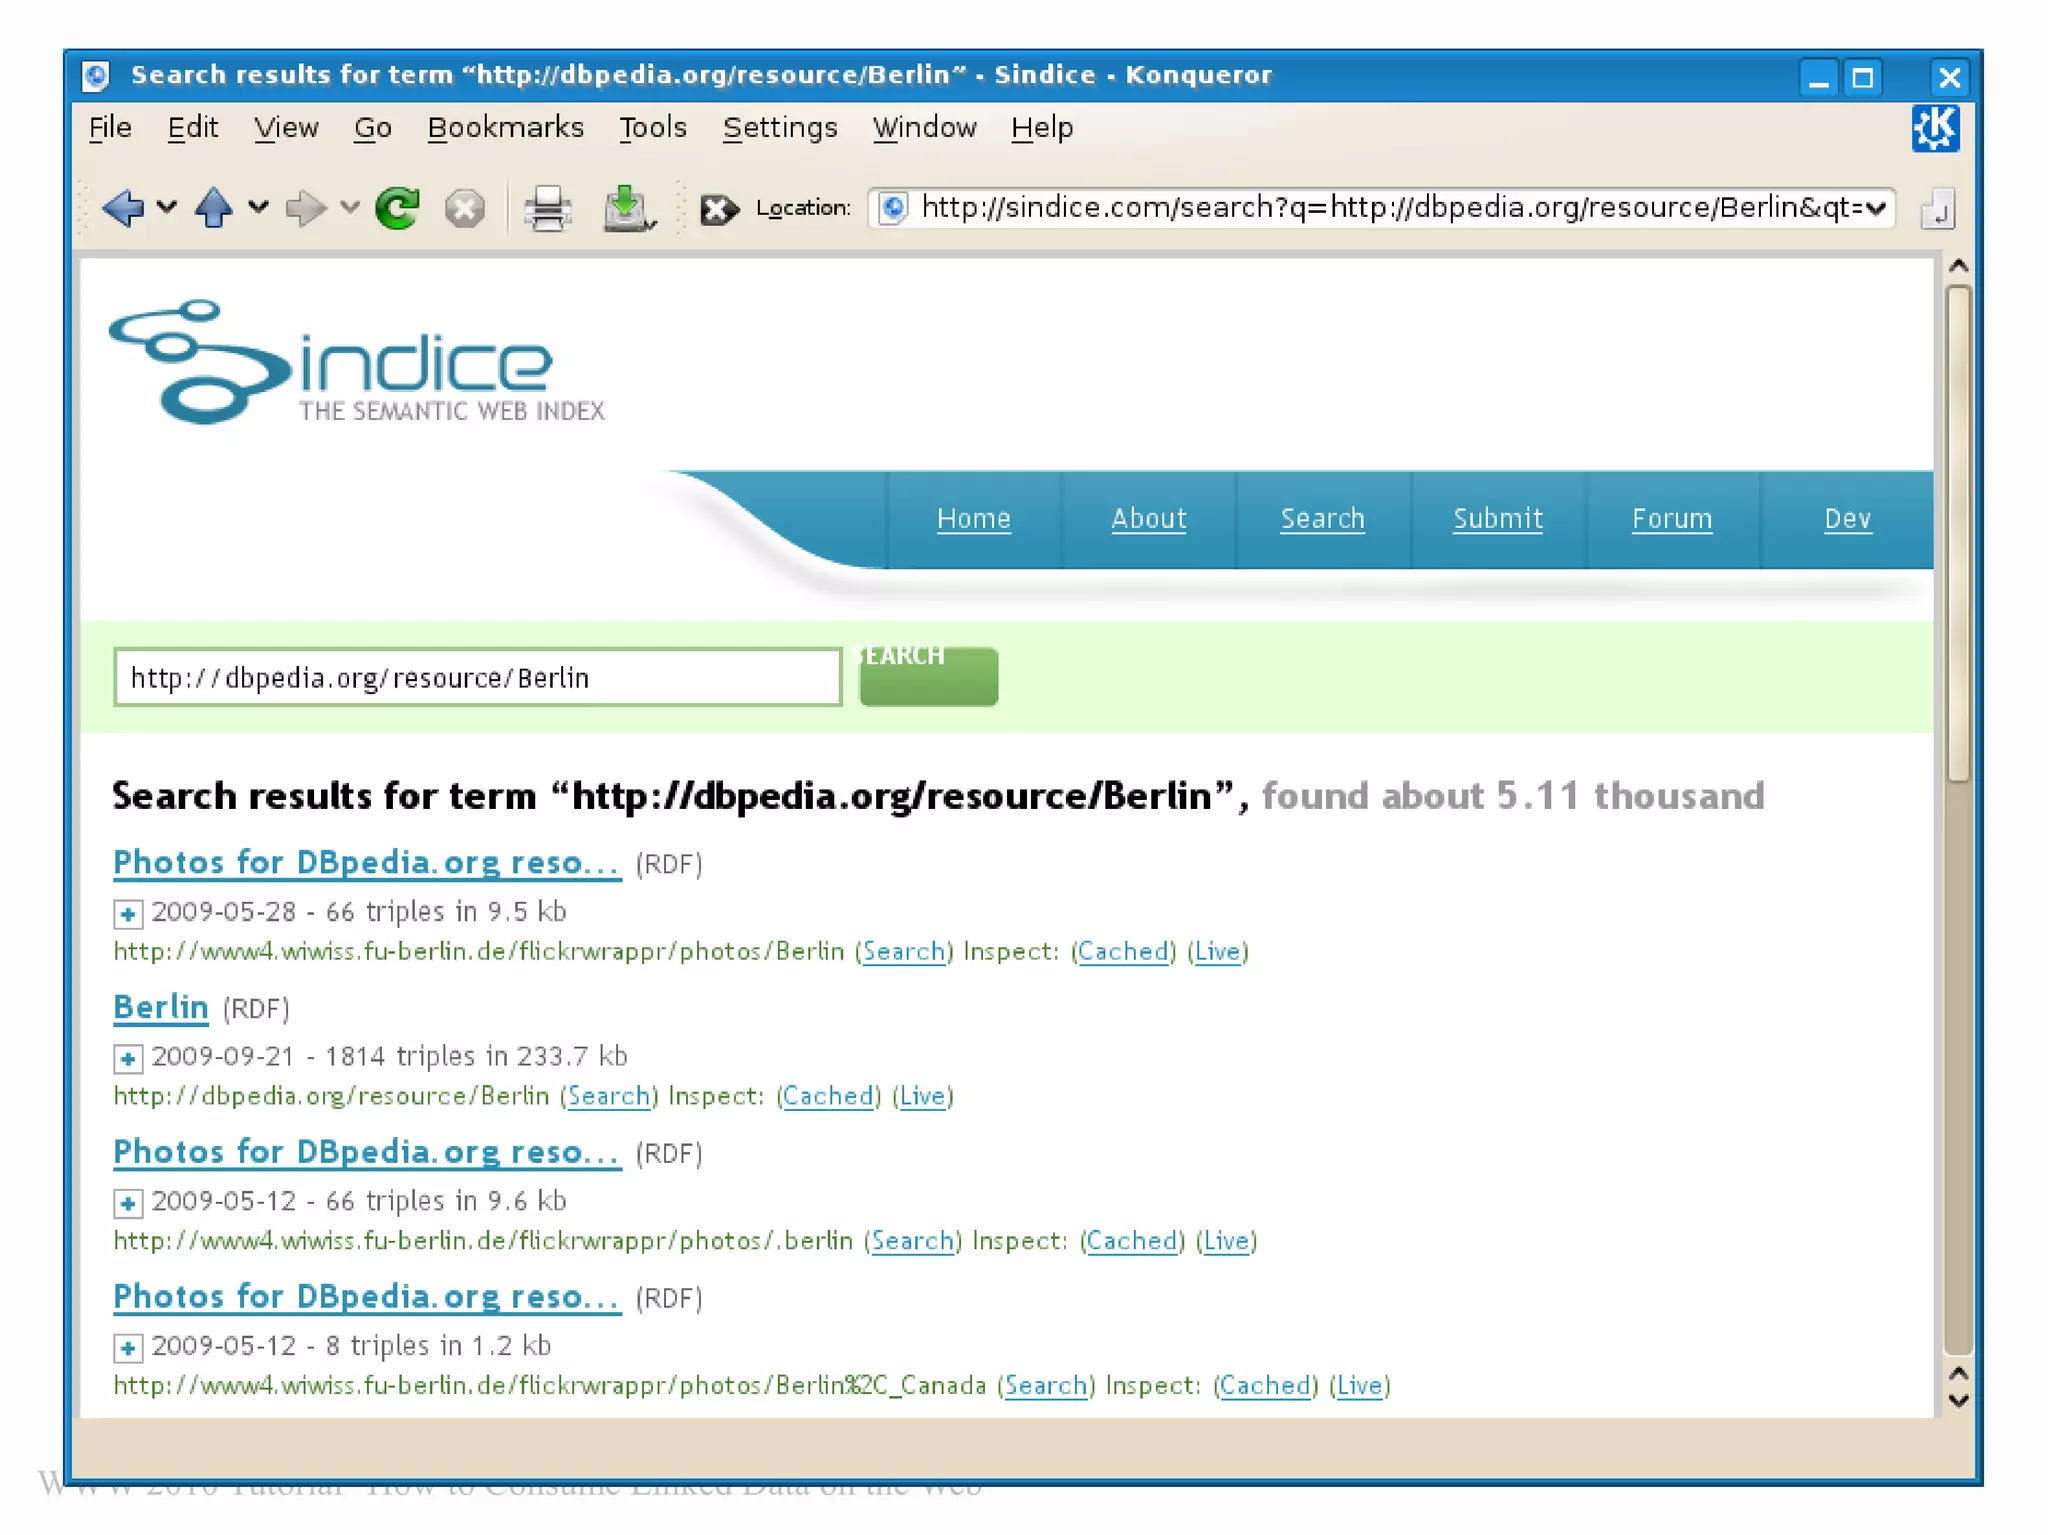Click the green SEARCH button
This screenshot has height=1535, width=2048.
tap(928, 676)
